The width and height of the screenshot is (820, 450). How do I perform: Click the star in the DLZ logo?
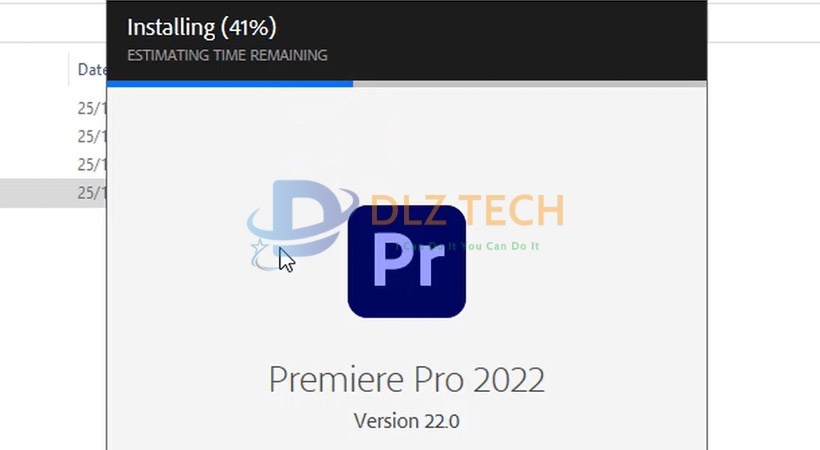point(260,246)
